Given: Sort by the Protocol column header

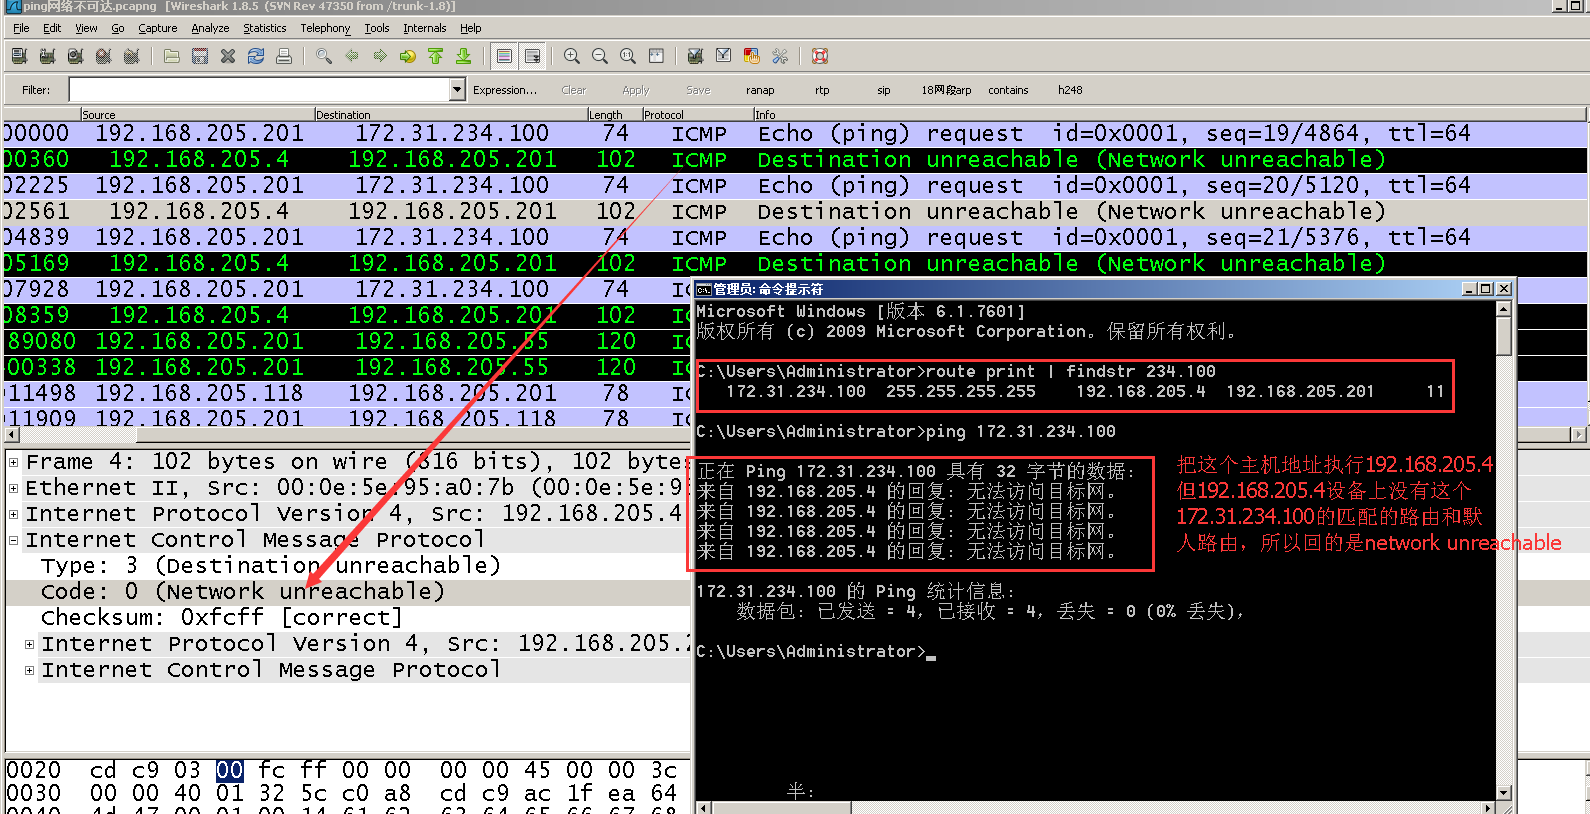Looking at the screenshot, I should [x=697, y=114].
